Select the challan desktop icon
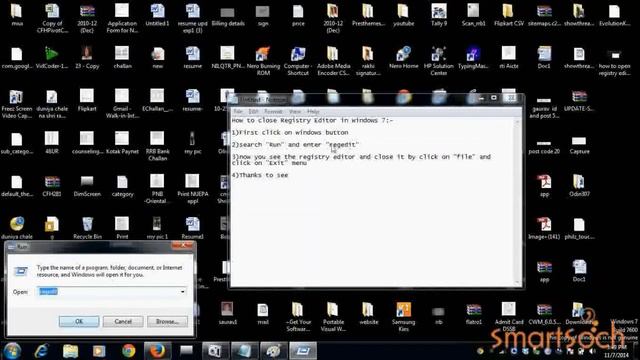 pos(122,58)
